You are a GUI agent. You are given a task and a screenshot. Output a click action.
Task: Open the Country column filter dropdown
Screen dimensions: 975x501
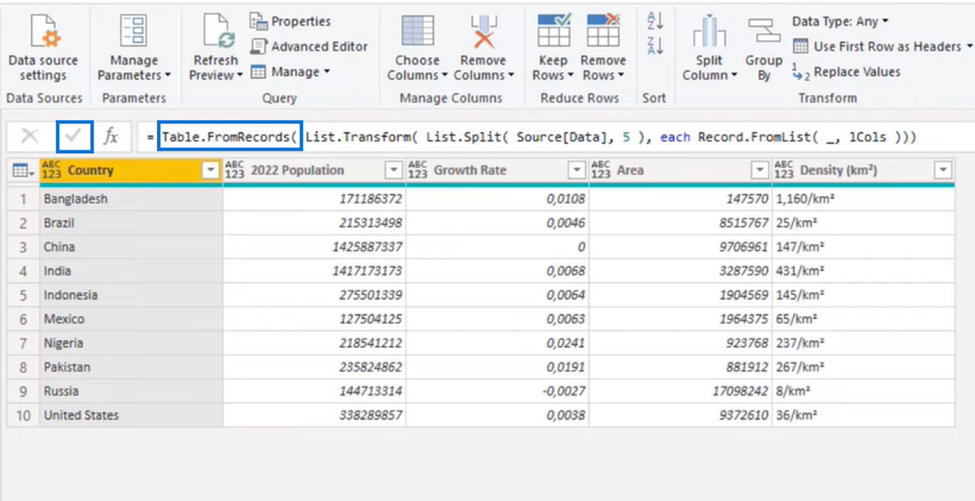[x=211, y=170]
